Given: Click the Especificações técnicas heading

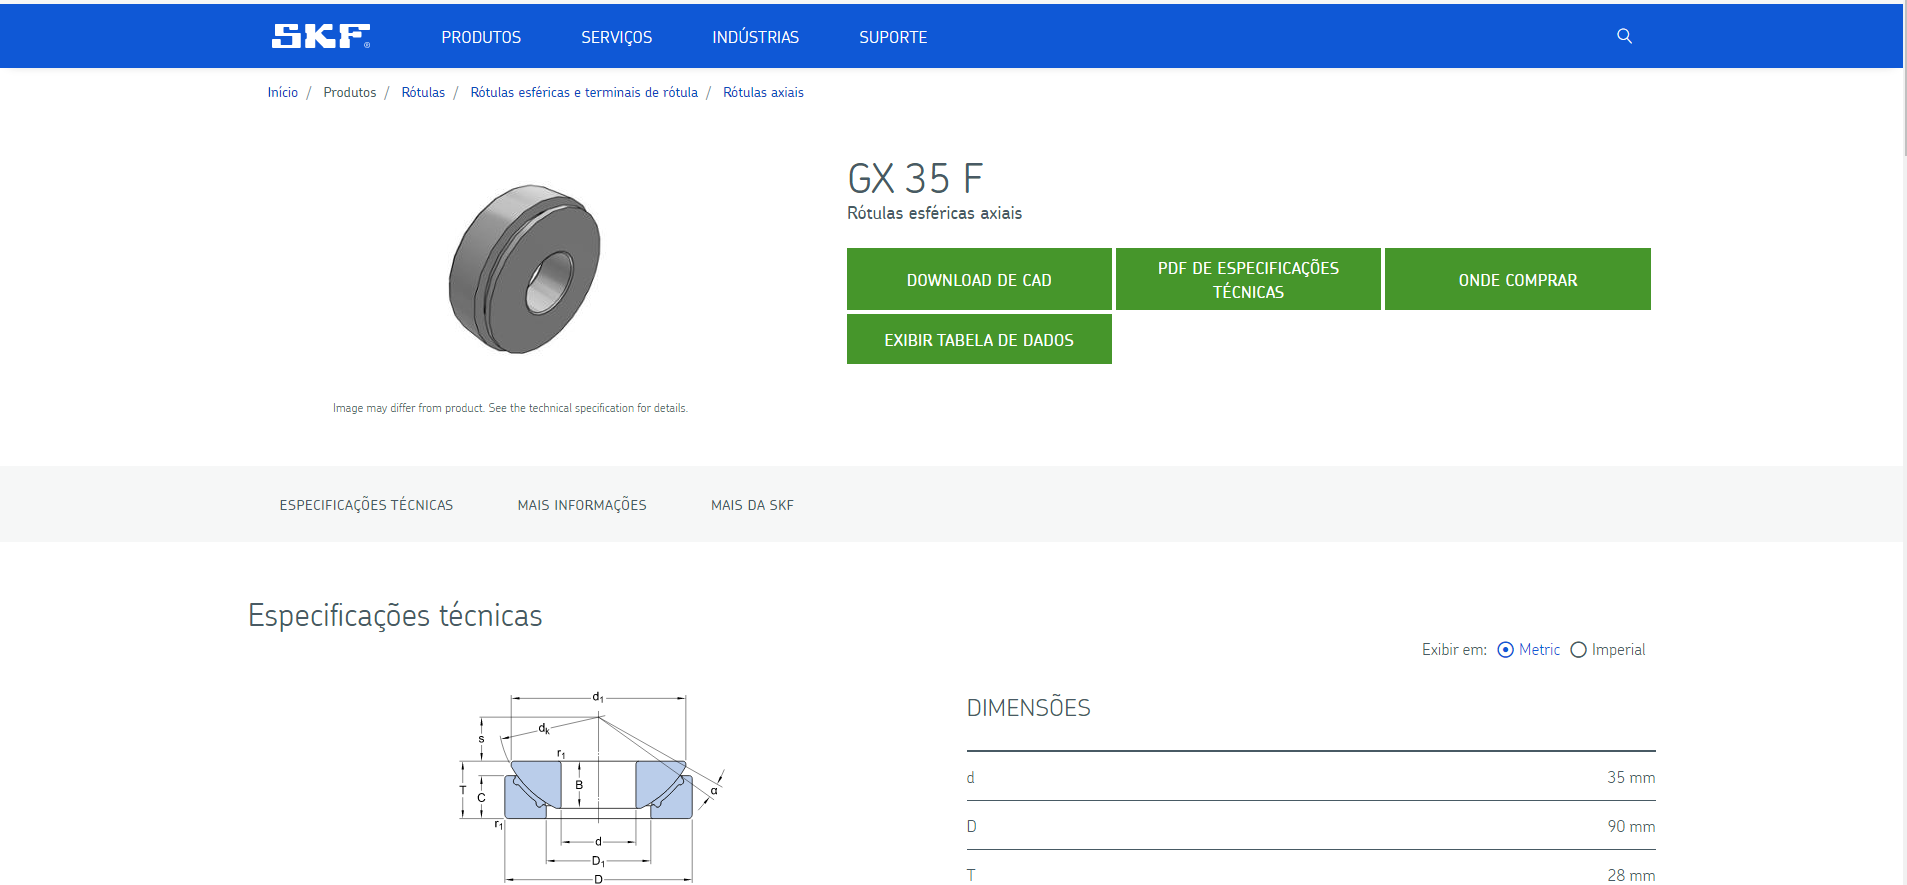Looking at the screenshot, I should 395,615.
